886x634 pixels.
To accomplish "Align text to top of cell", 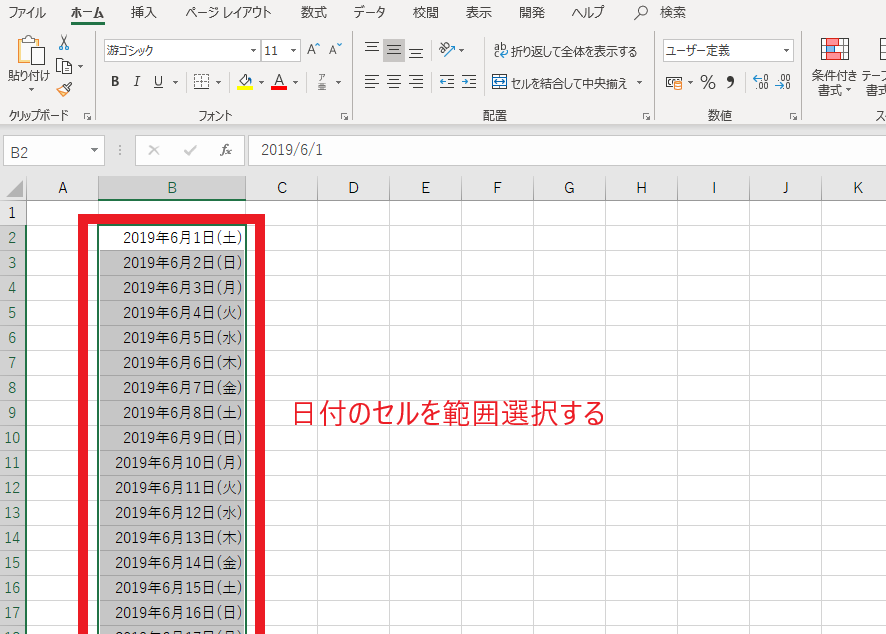I will pos(372,50).
